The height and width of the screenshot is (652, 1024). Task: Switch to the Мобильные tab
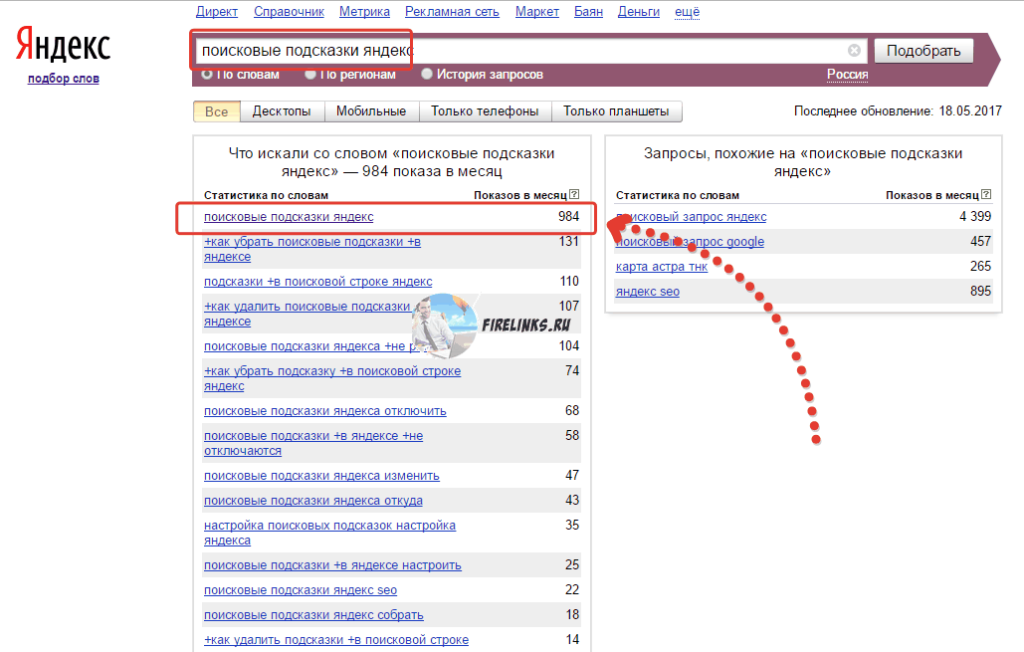371,112
